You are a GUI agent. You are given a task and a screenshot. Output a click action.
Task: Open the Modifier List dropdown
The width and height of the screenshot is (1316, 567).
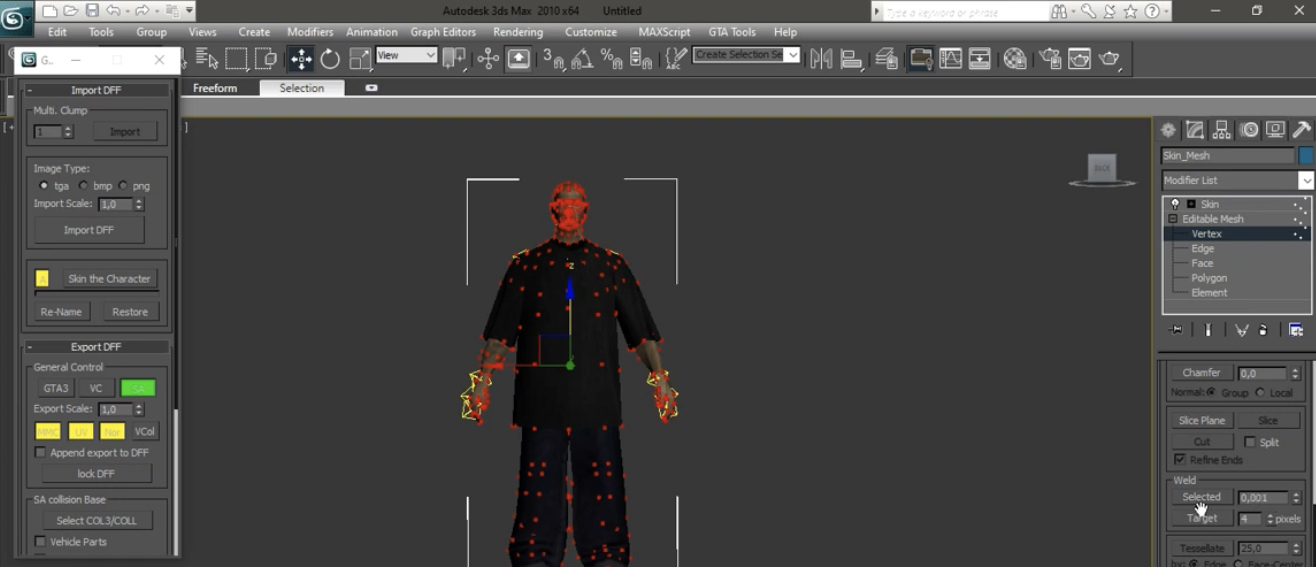[1306, 181]
